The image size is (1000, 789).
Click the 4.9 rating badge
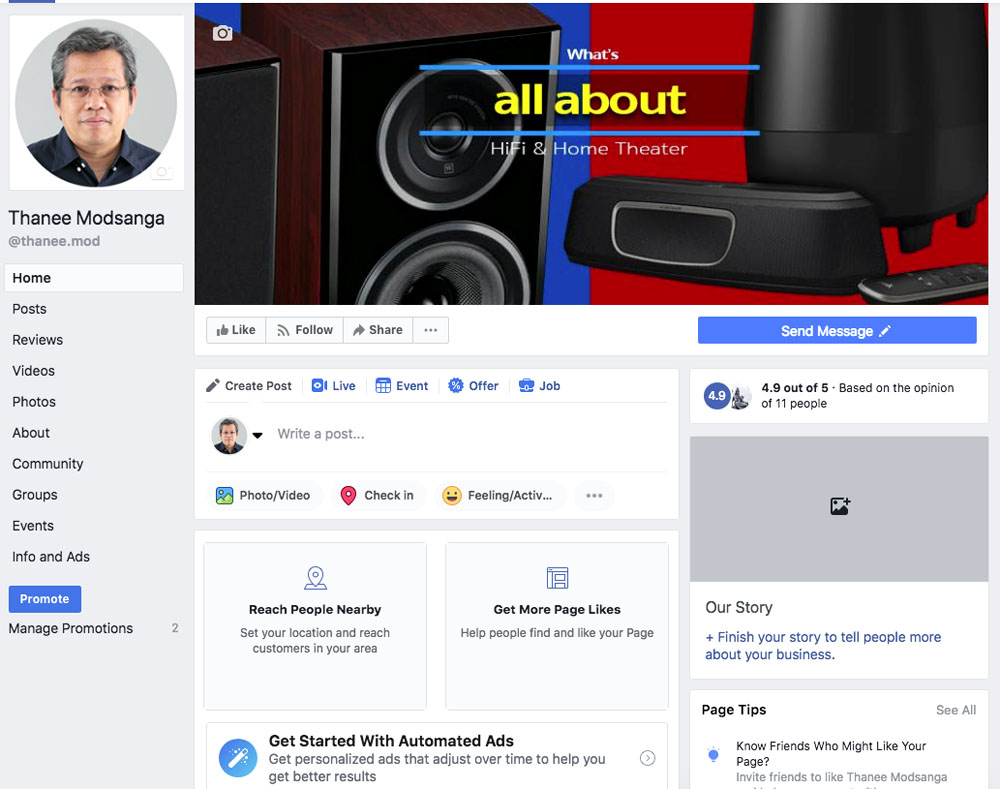pyautogui.click(x=716, y=396)
